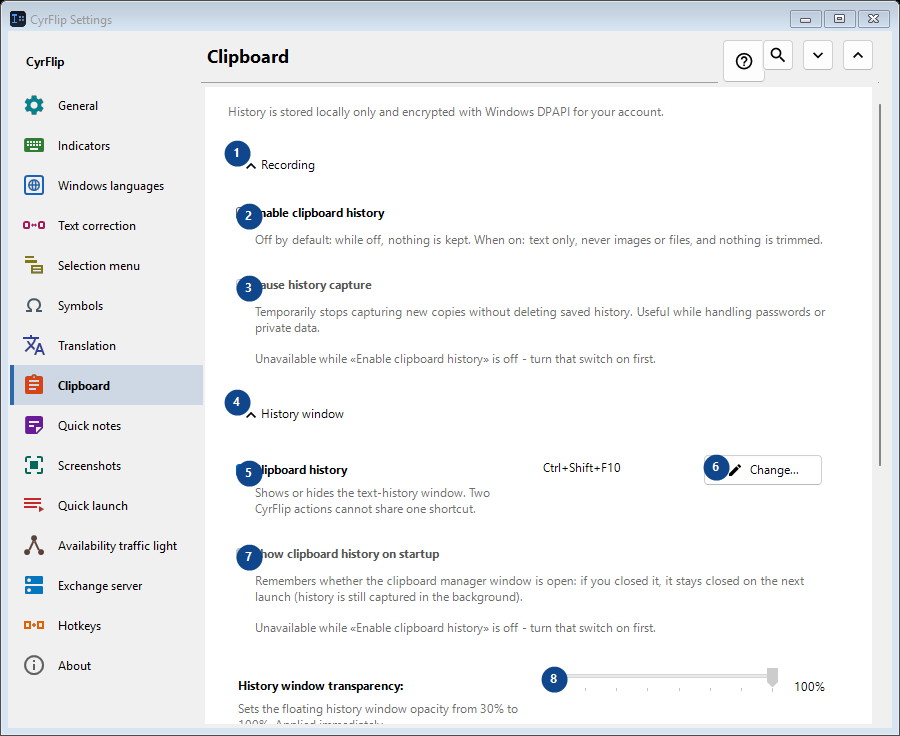Click the Clipboard page title

[248, 57]
